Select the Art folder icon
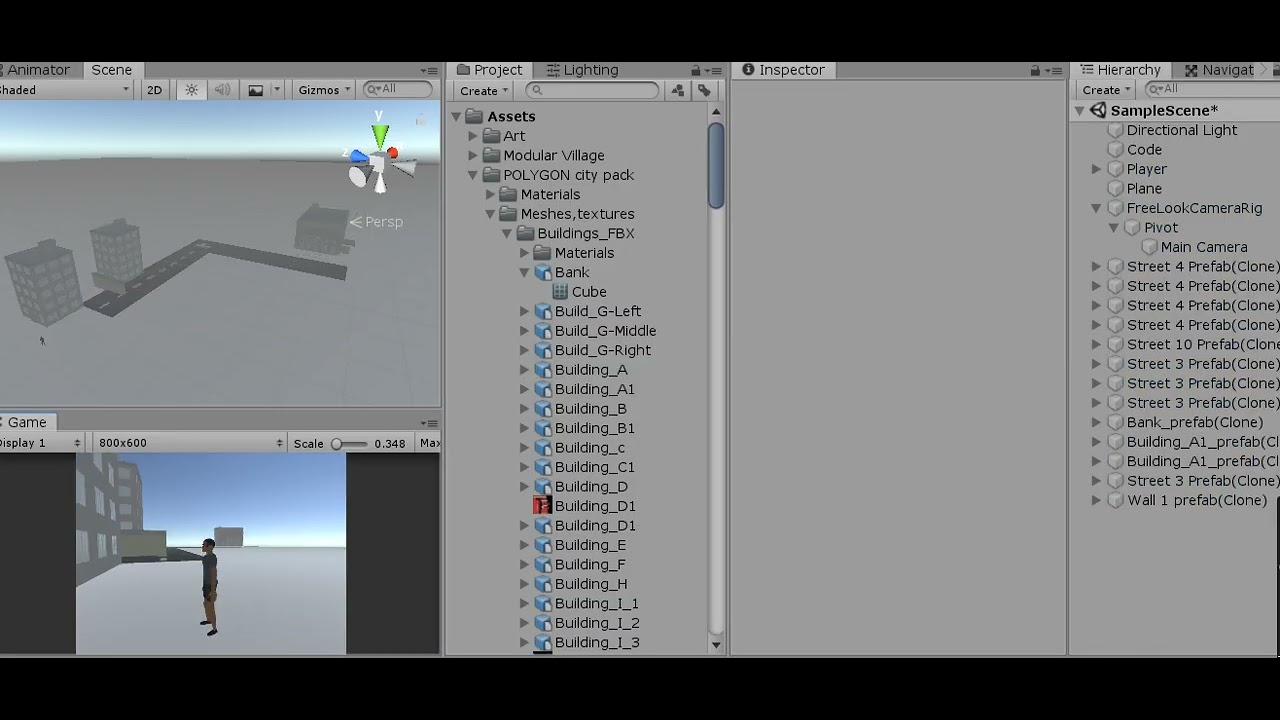The image size is (1280, 720). click(491, 136)
